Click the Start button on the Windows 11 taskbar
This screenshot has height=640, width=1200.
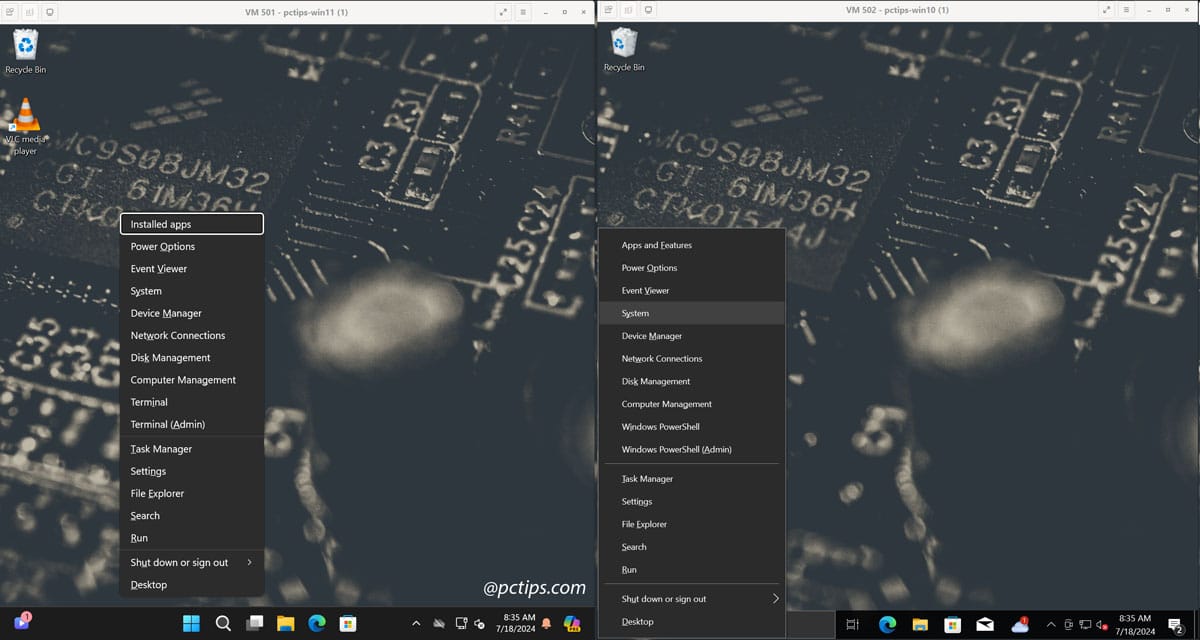coord(191,622)
